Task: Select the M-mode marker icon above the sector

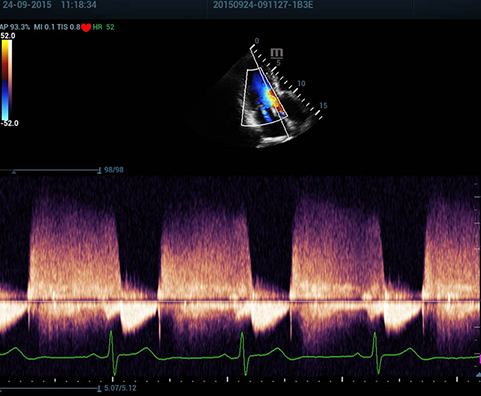Action: point(277,53)
